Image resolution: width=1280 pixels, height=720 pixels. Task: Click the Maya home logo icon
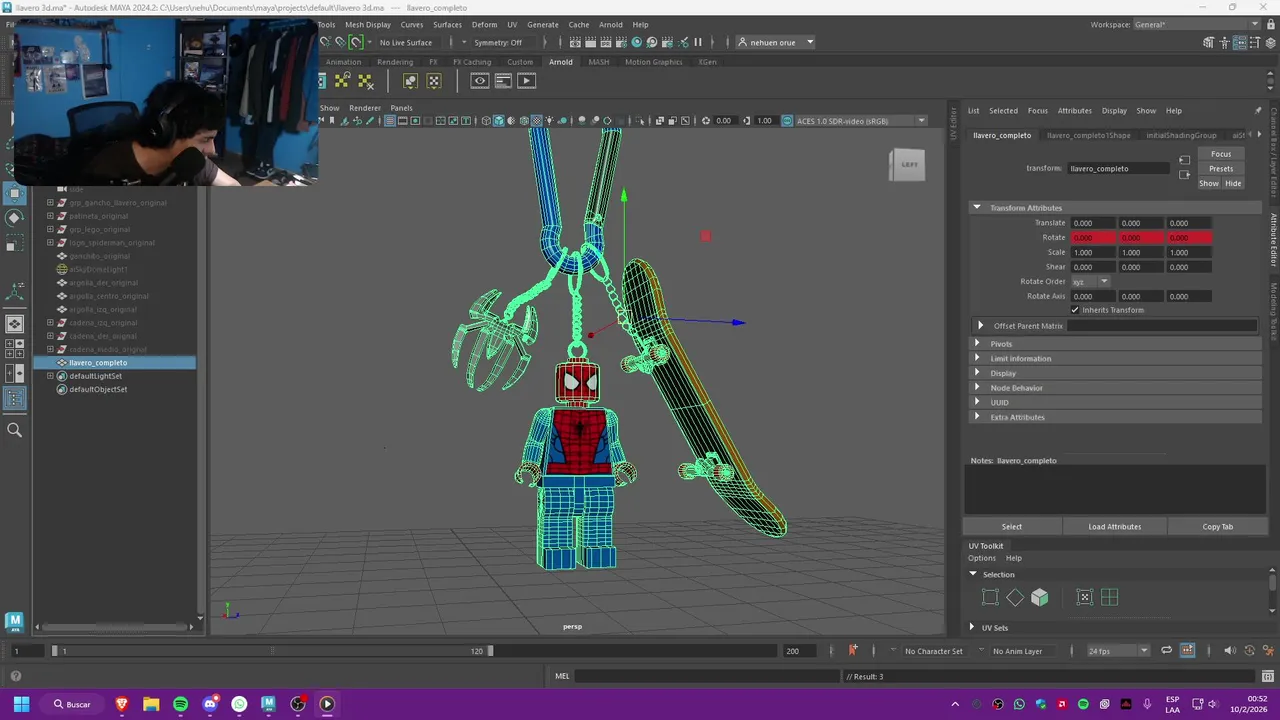14,622
